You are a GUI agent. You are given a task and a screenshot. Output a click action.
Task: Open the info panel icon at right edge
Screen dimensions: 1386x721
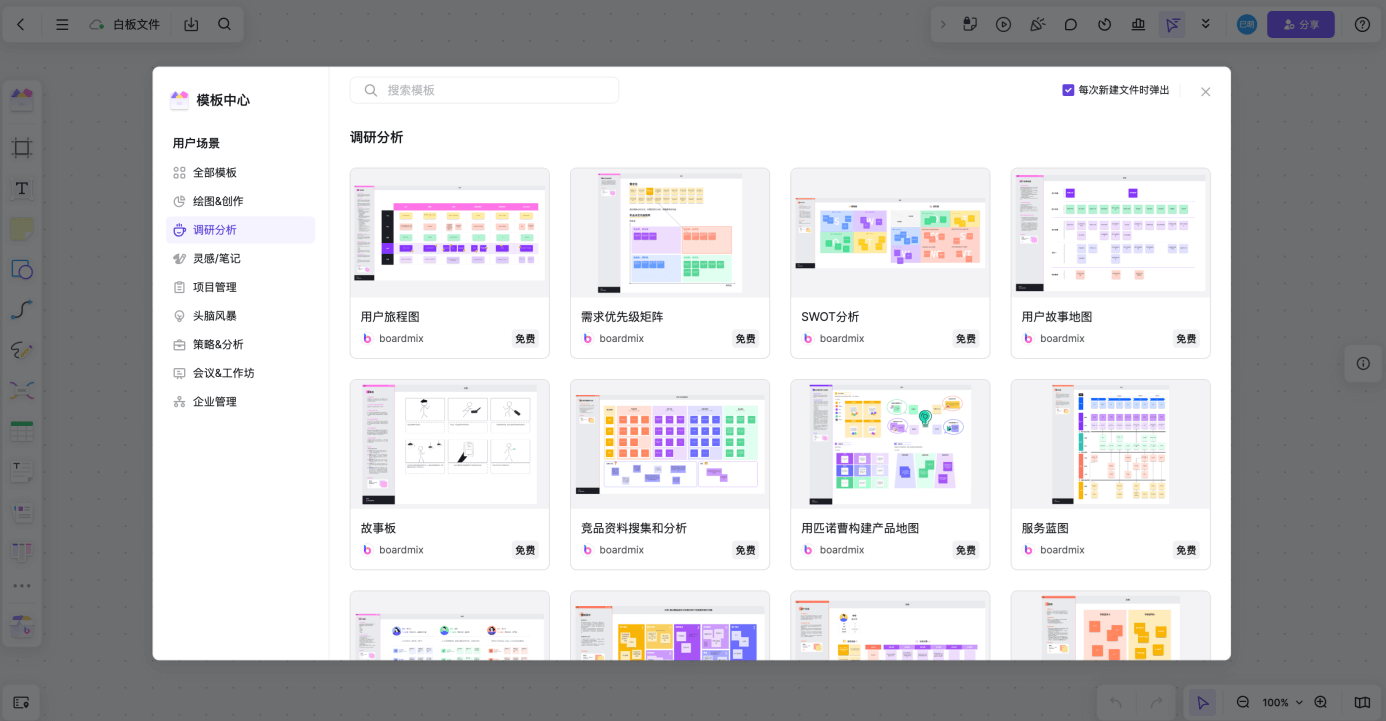1363,363
